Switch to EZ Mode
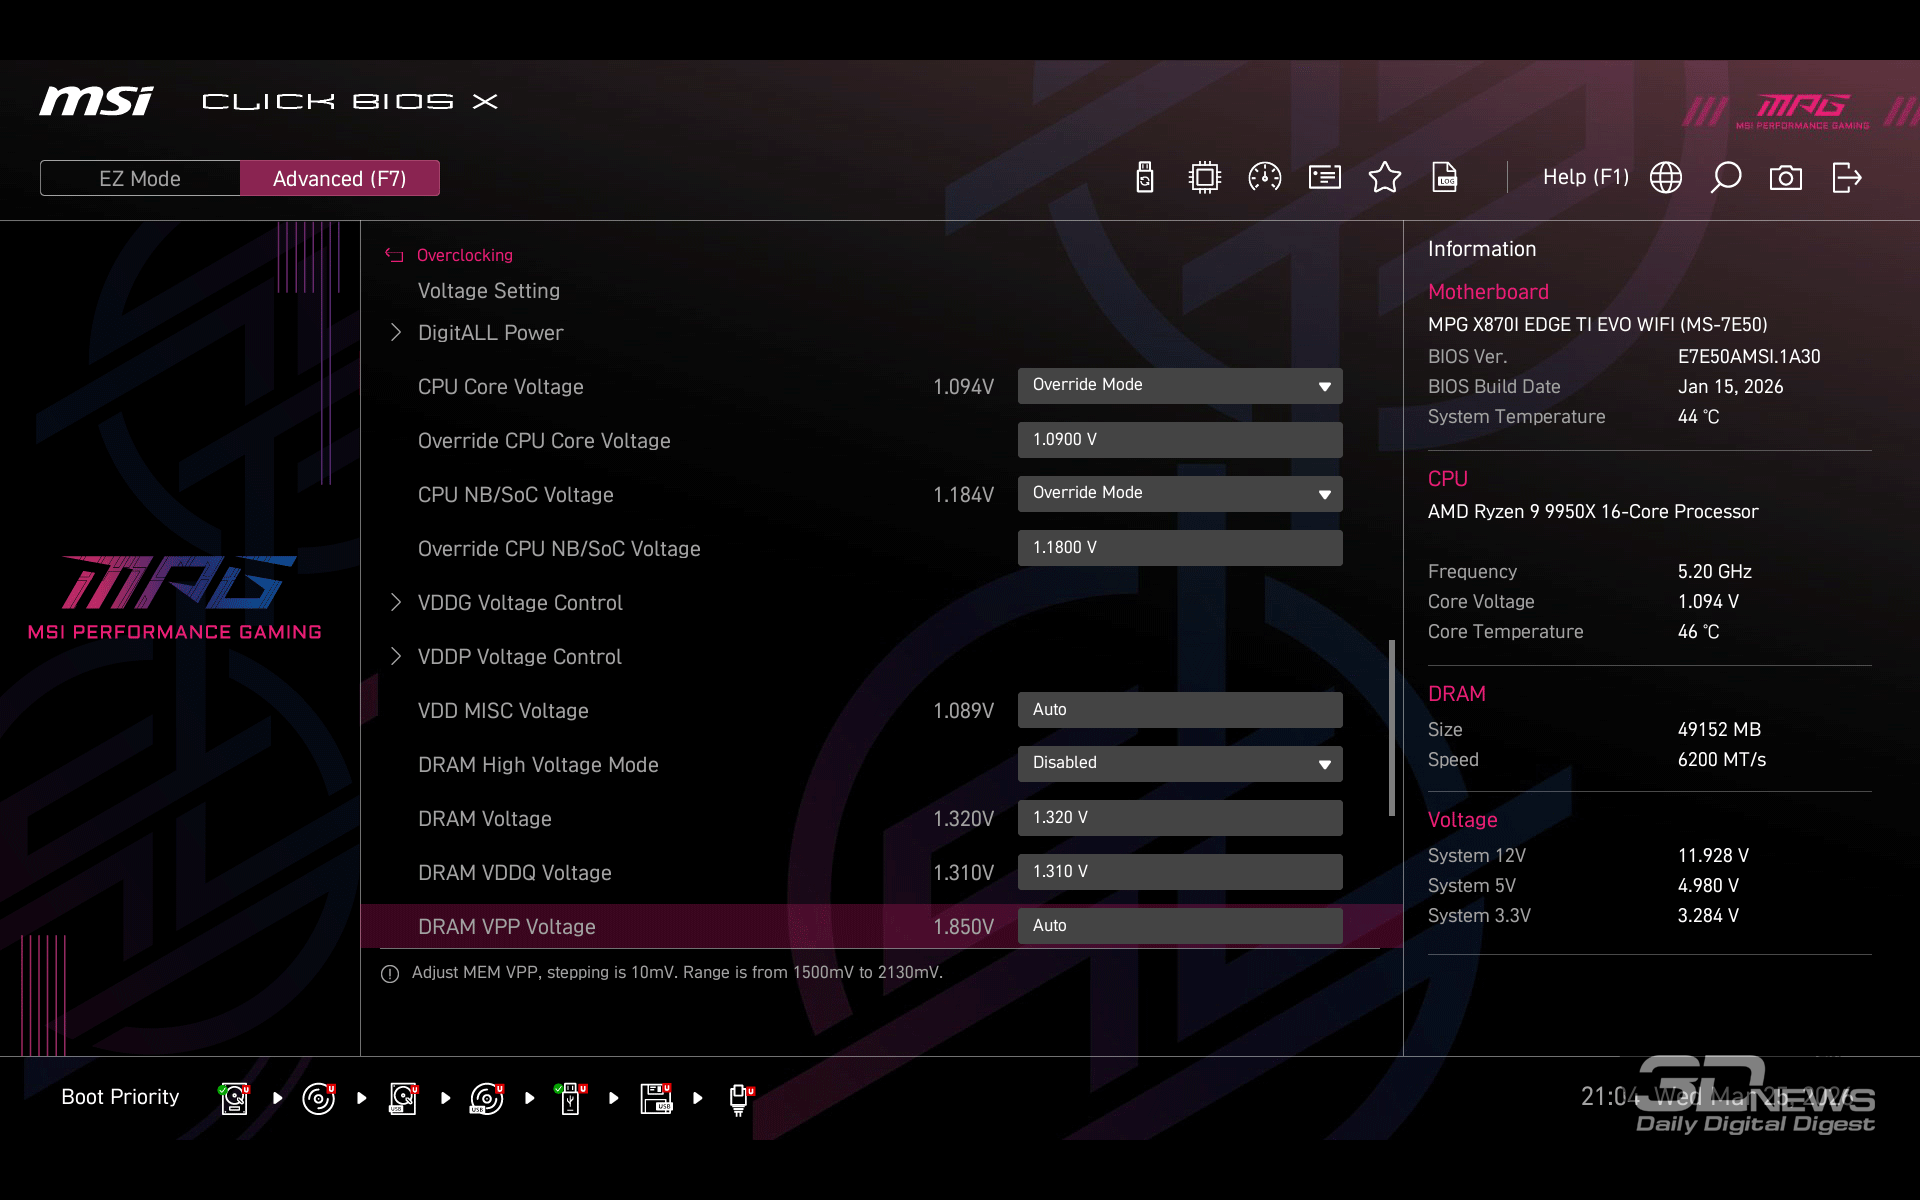The image size is (1920, 1200). [x=140, y=178]
